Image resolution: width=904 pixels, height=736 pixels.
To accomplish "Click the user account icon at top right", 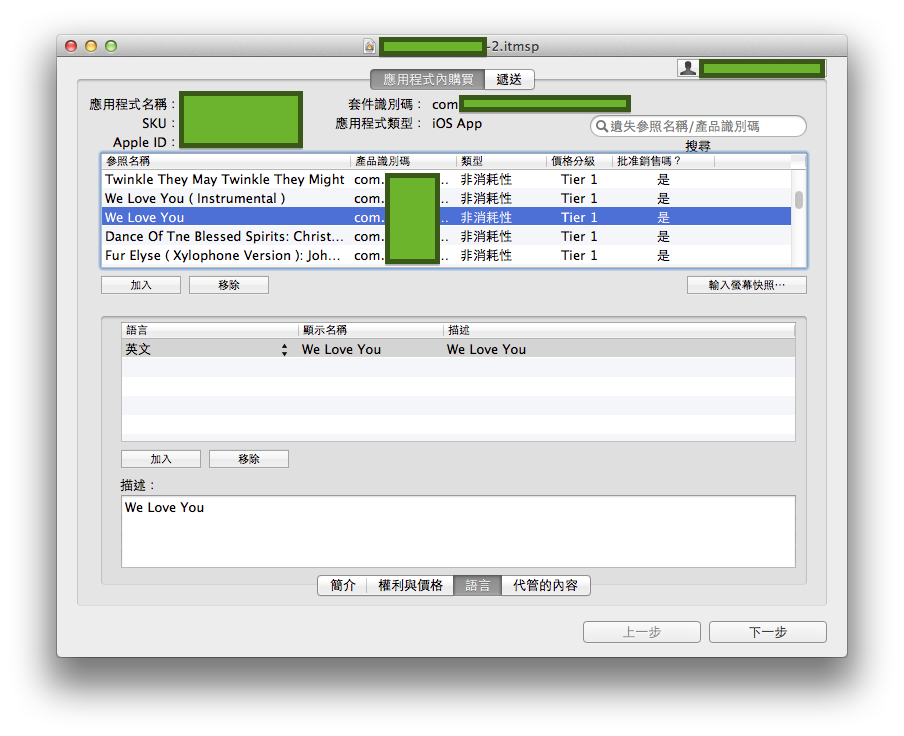I will 688,68.
